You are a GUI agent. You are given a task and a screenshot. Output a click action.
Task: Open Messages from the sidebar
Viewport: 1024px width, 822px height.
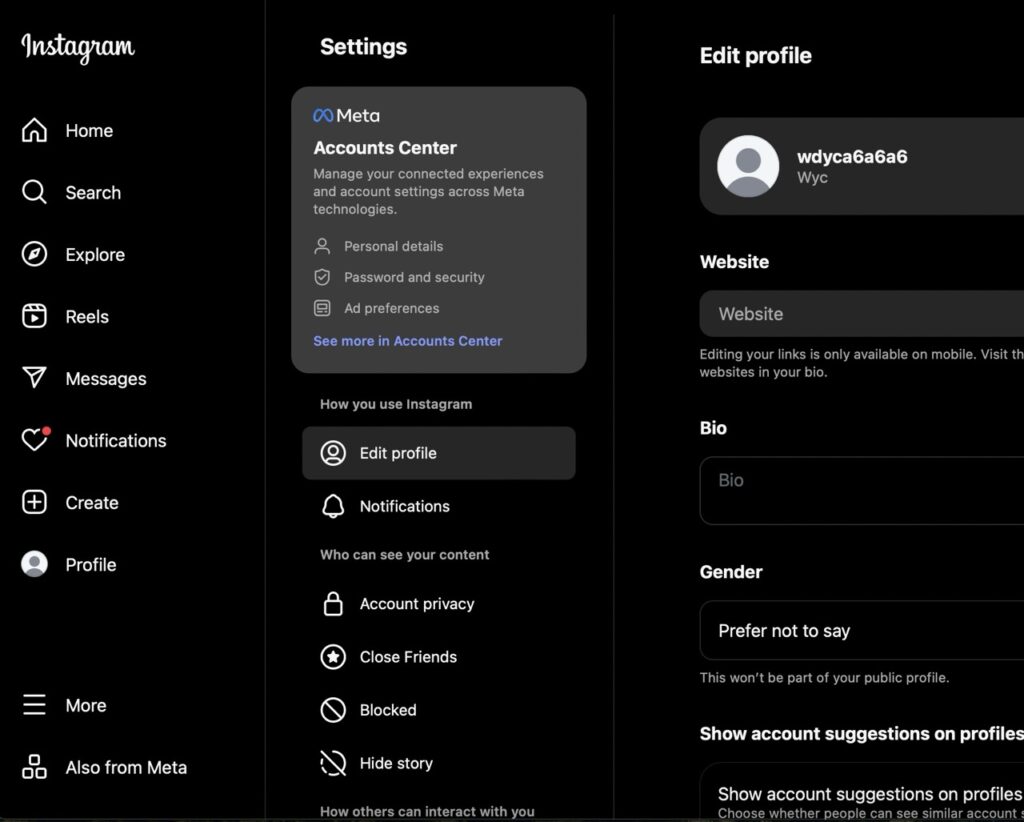point(106,379)
